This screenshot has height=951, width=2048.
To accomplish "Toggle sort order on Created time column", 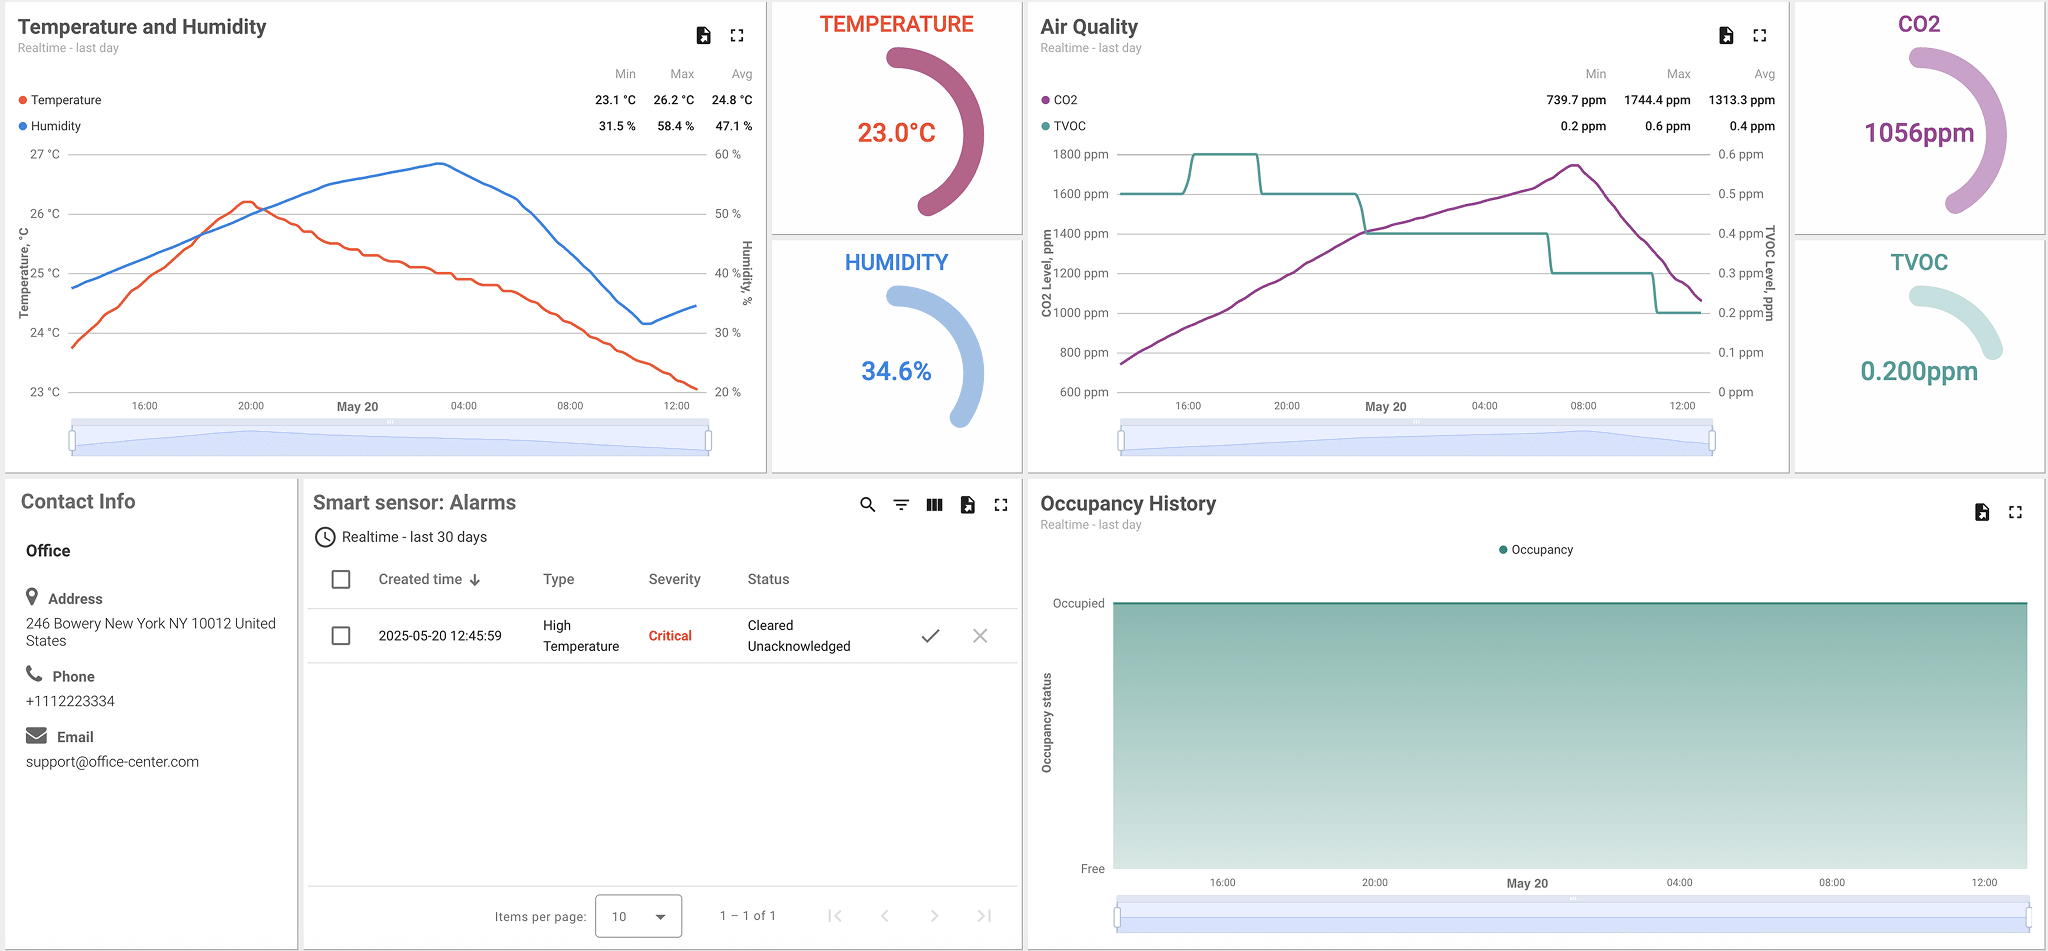I will point(427,579).
